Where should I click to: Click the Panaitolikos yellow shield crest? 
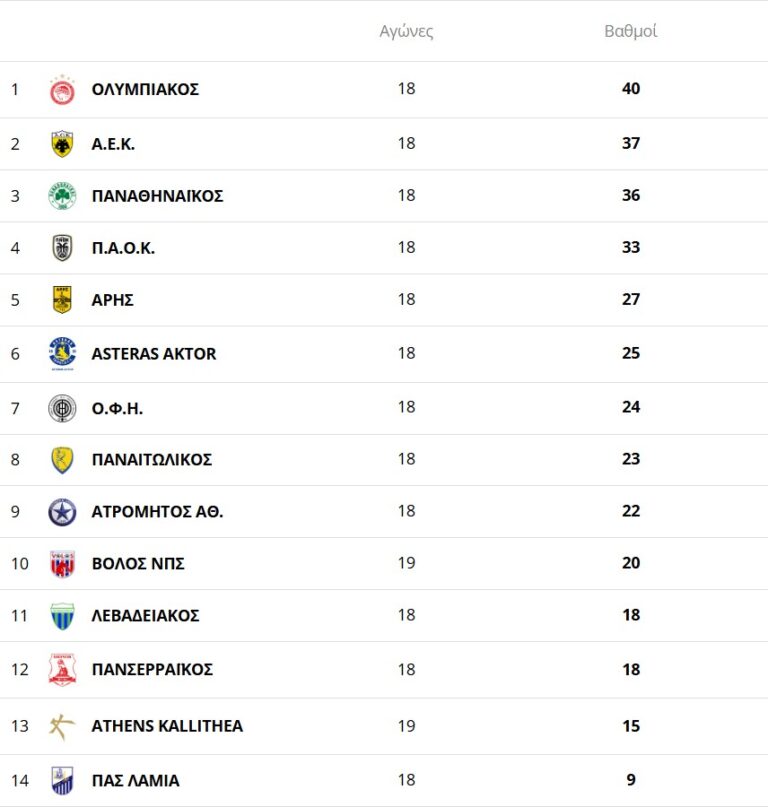point(62,460)
